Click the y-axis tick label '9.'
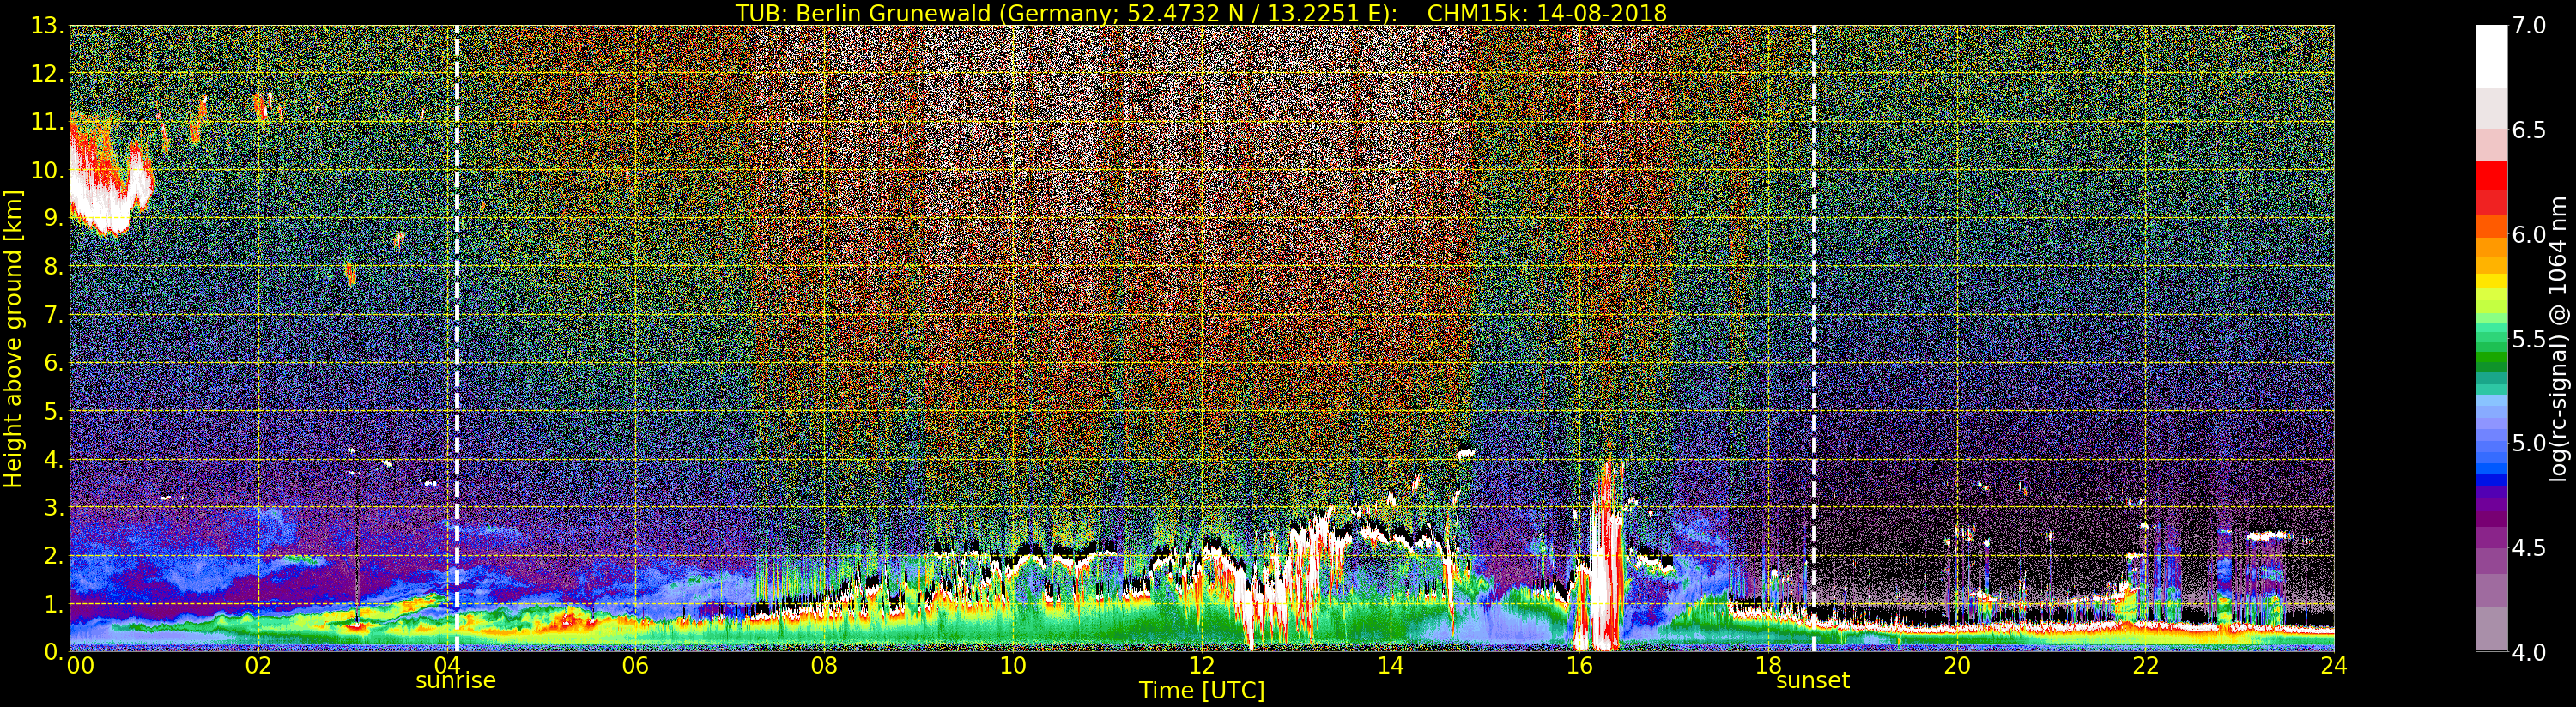 click(54, 218)
